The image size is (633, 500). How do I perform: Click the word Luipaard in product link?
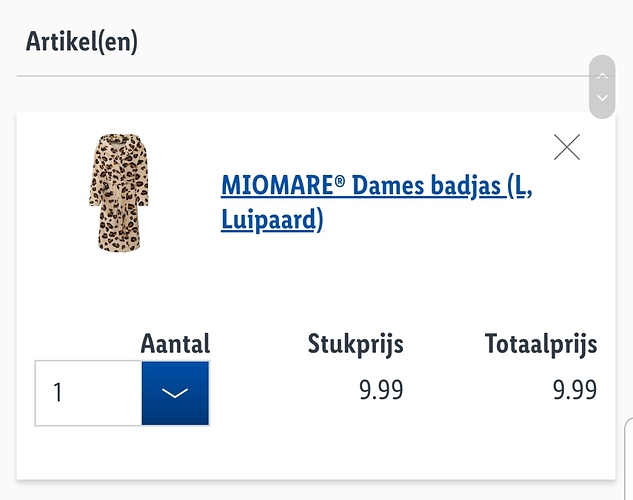click(268, 220)
